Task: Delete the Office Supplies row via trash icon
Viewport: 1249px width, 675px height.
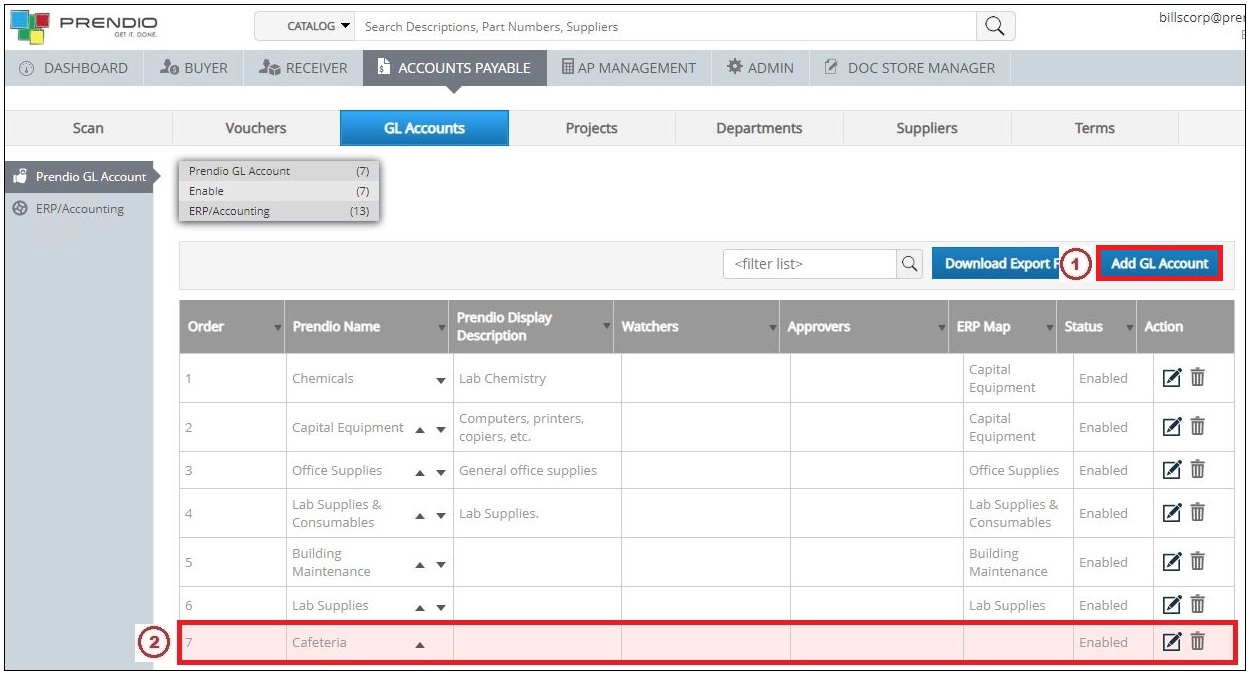Action: 1197,470
